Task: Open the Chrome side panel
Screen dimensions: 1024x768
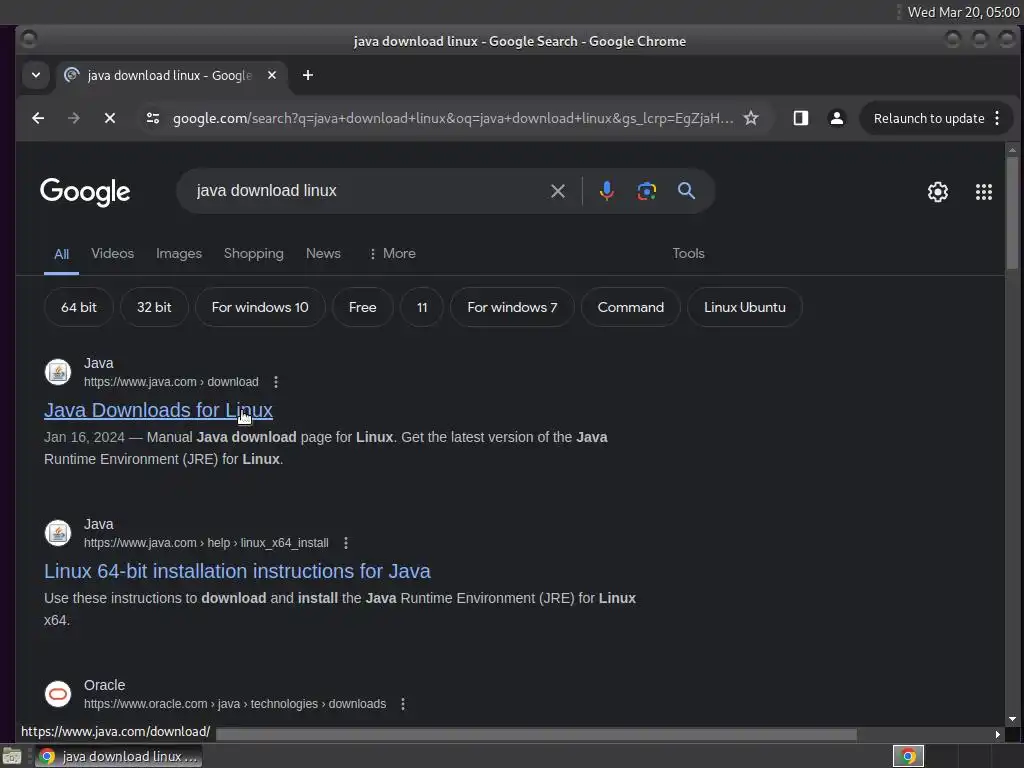Action: tap(801, 118)
